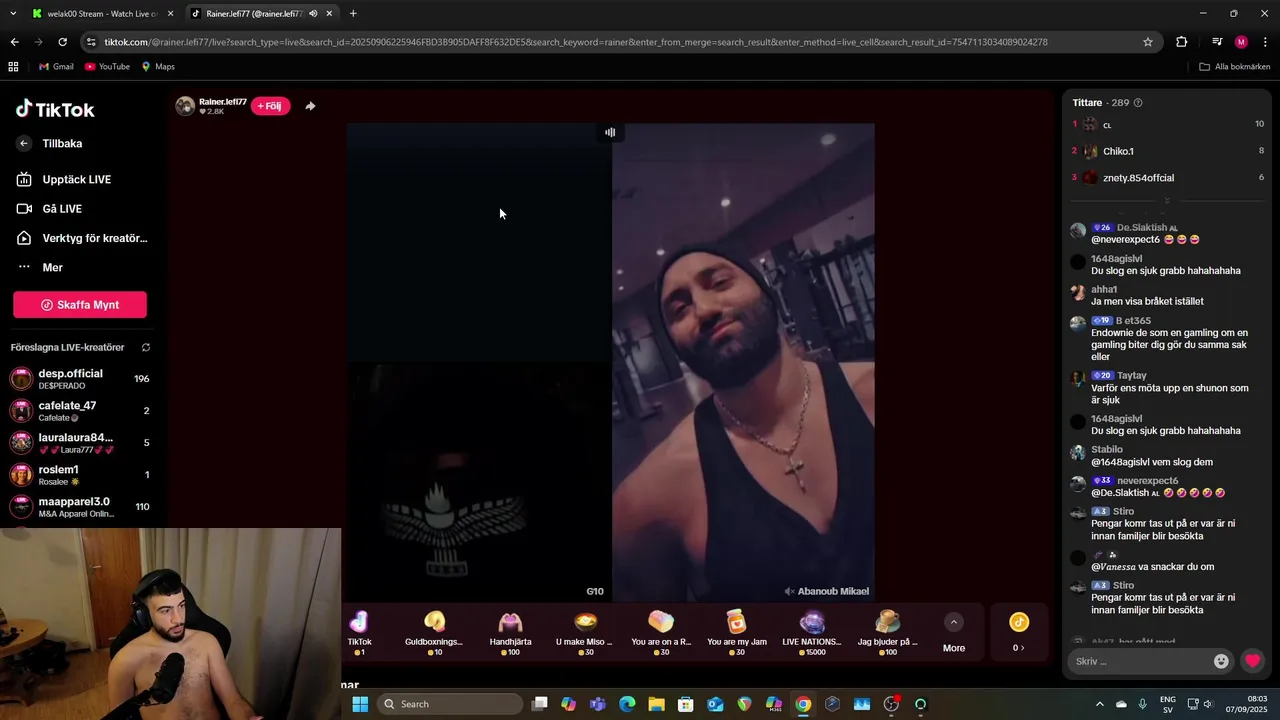1280x720 pixels.
Task: Send the LIVE NATIONS gift
Action: pos(812,633)
